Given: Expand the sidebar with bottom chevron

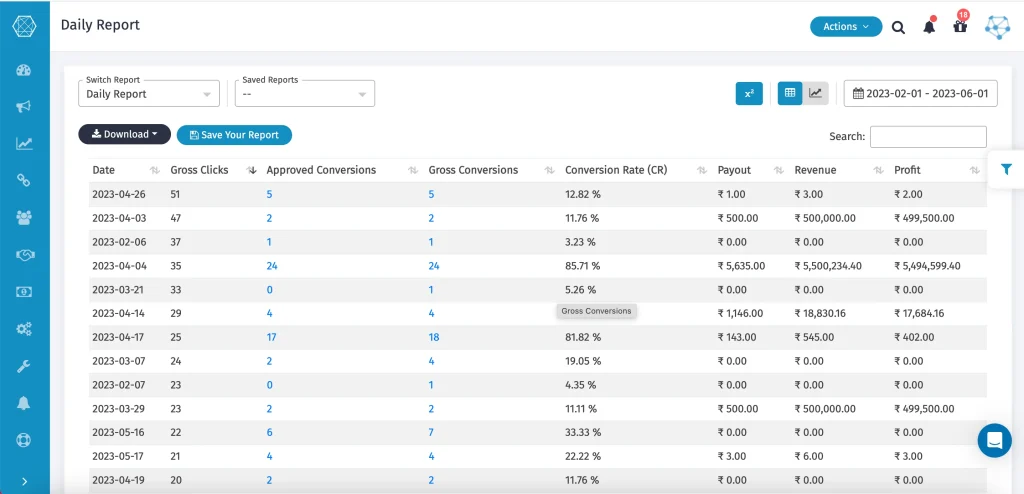Looking at the screenshot, I should tap(24, 481).
